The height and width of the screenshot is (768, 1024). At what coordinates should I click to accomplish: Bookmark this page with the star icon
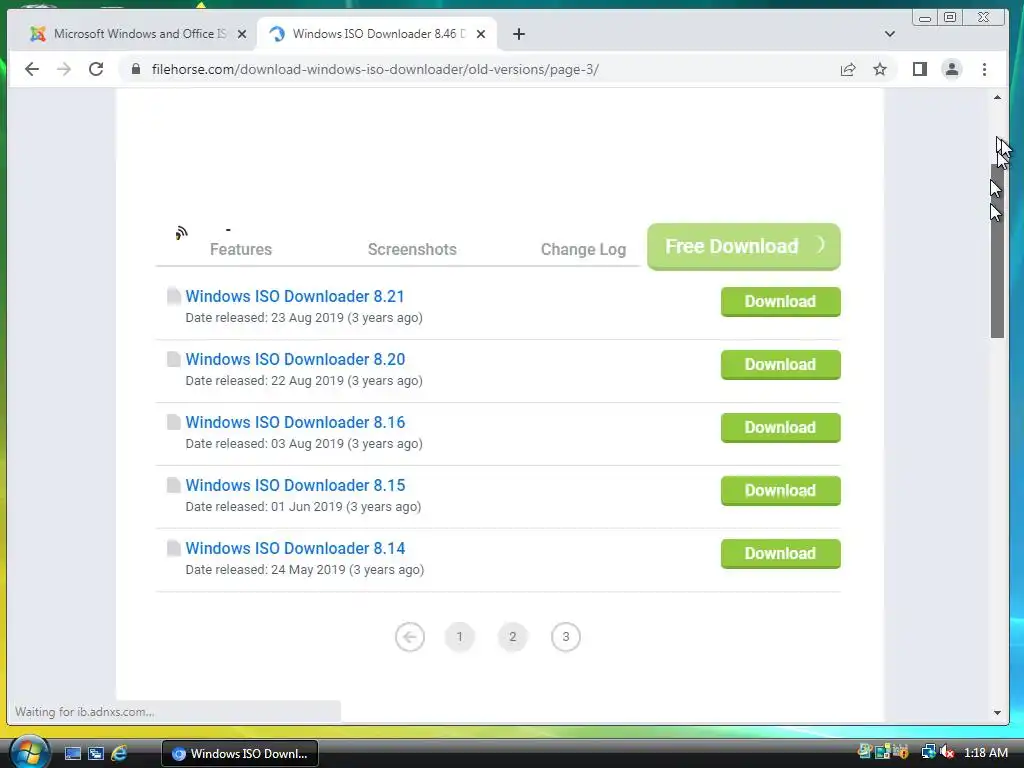click(880, 69)
